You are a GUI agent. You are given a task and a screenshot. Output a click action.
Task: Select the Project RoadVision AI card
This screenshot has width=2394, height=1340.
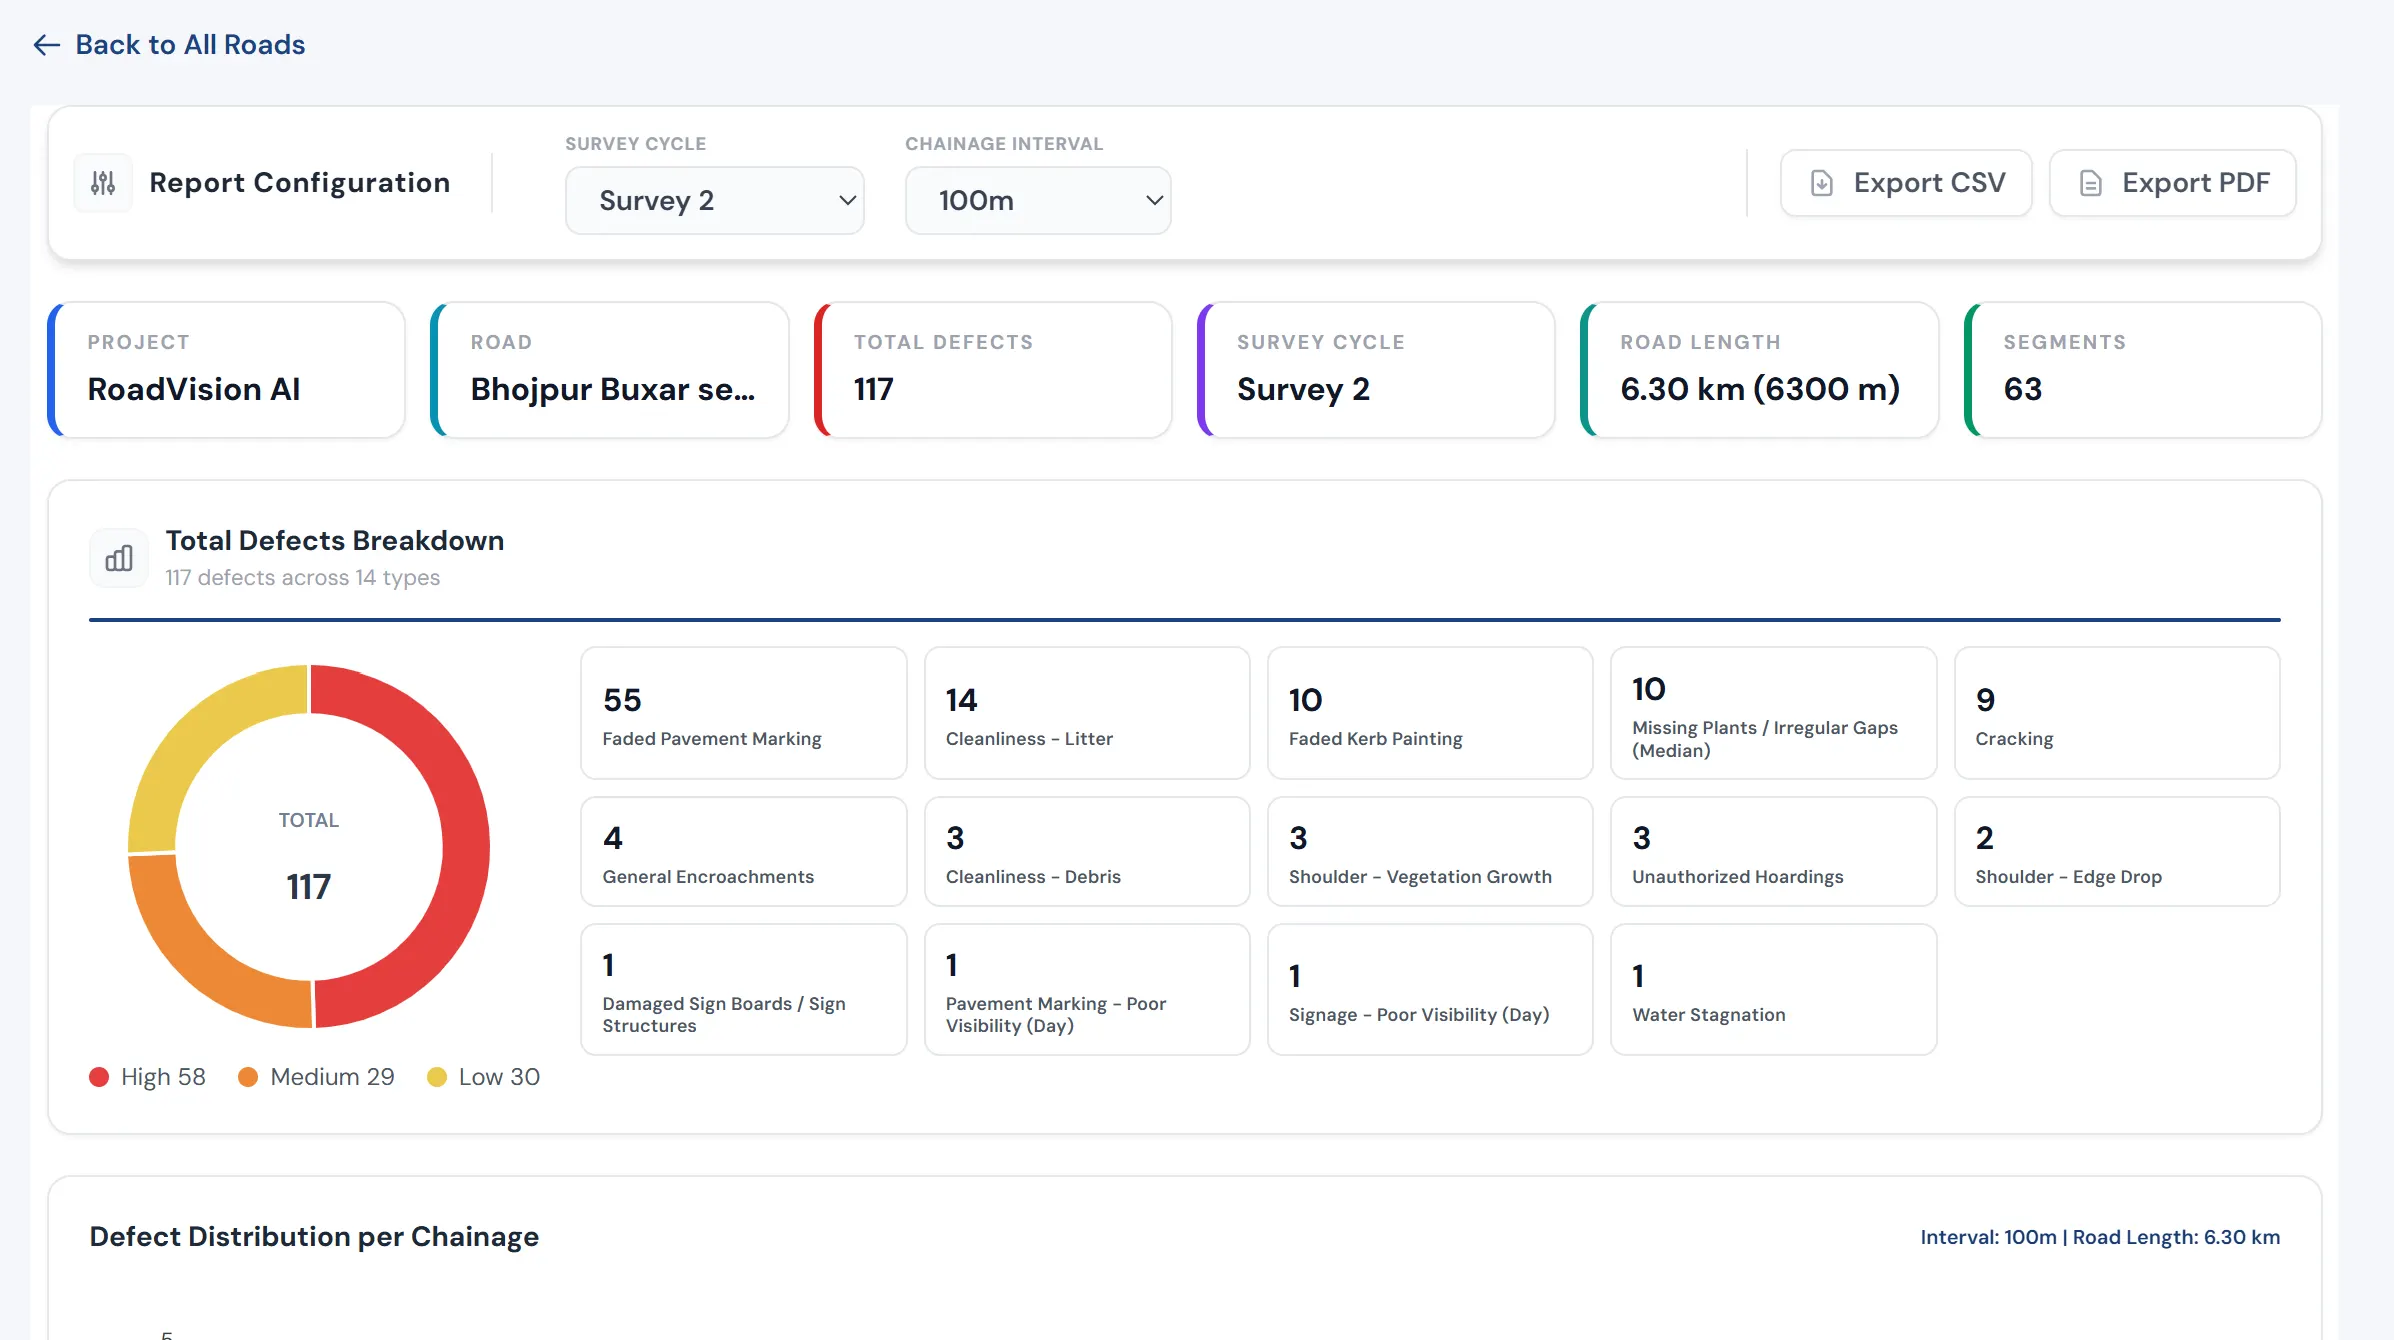point(227,370)
